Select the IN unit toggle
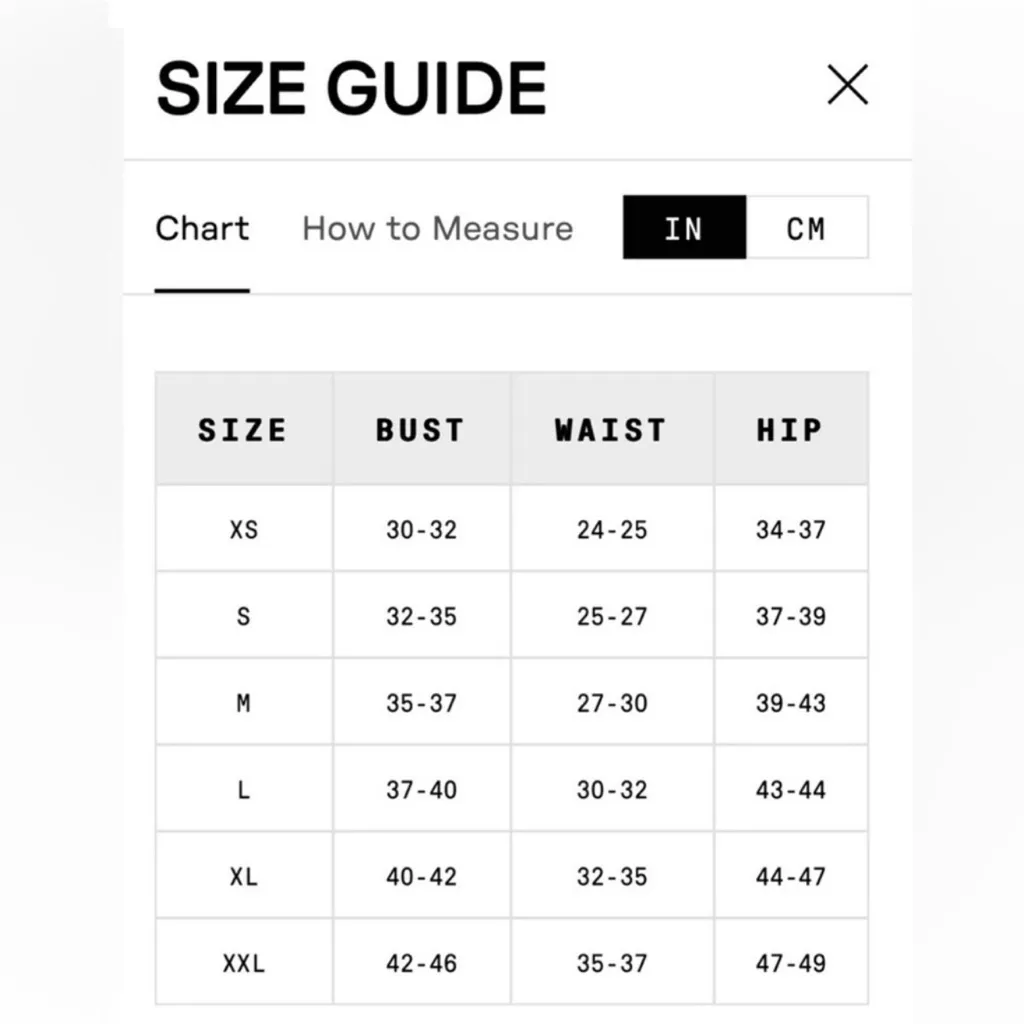Viewport: 1024px width, 1024px height. click(684, 228)
